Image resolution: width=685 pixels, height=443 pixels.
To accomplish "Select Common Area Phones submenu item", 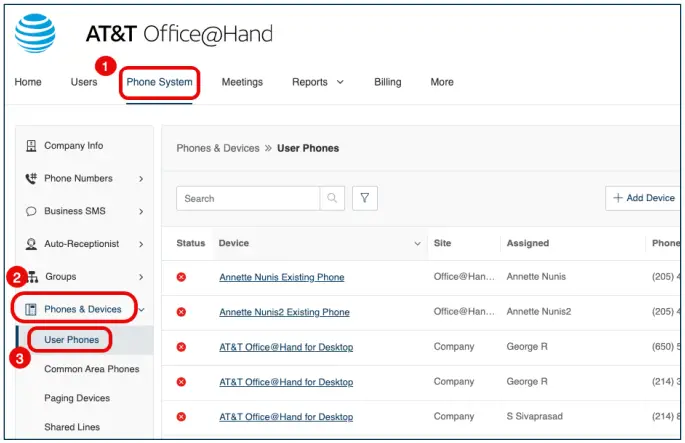I will click(x=92, y=369).
